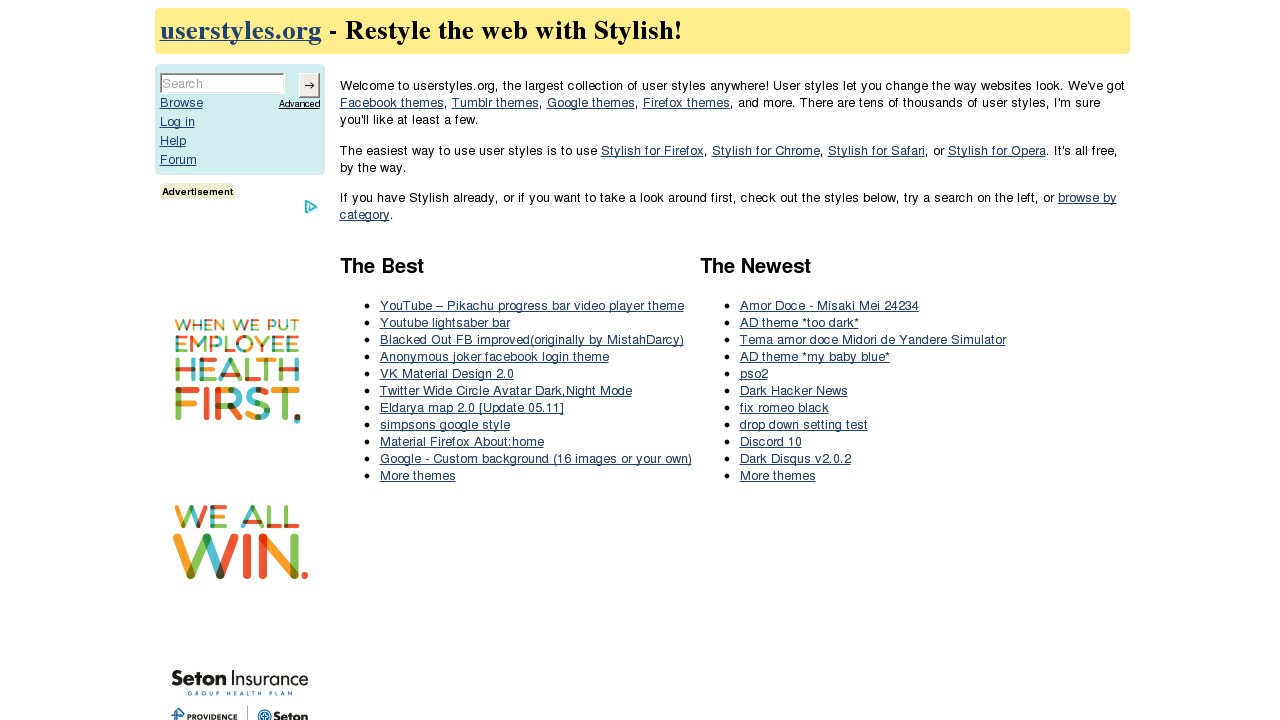Visit the Forum from sidebar
Screen dimensions: 1280x720
(178, 160)
